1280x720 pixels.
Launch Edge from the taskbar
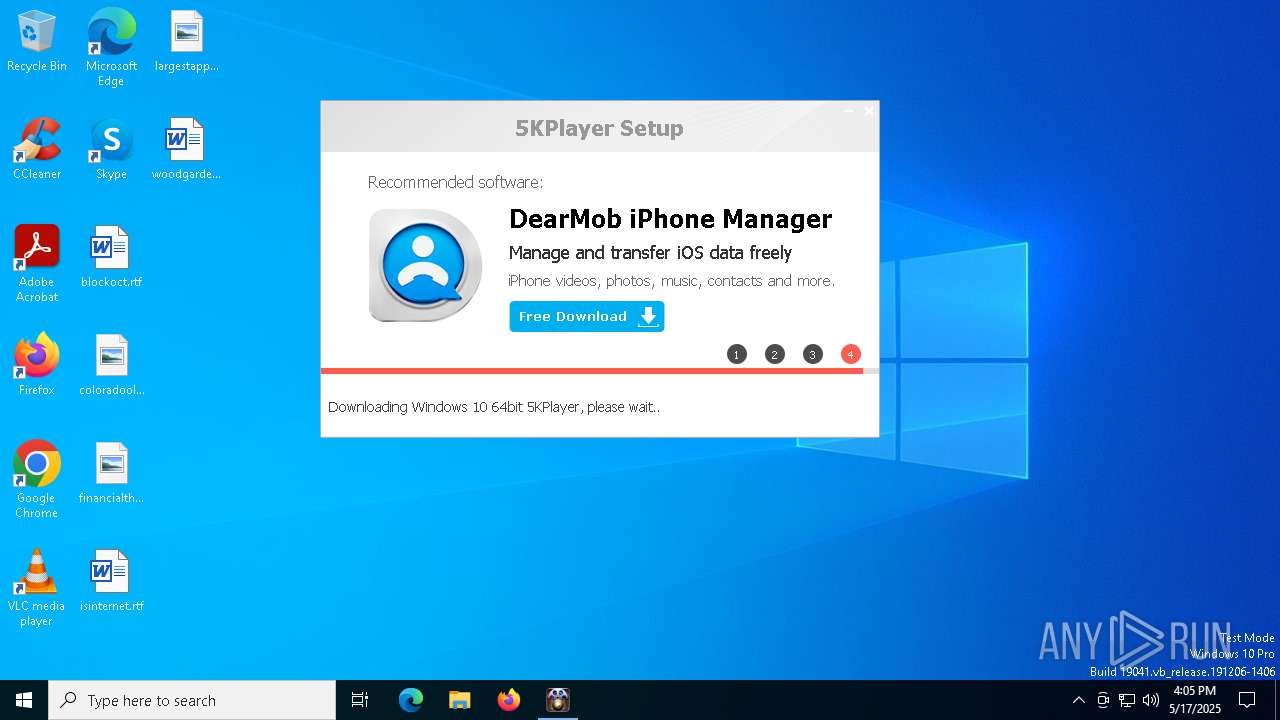tap(411, 700)
